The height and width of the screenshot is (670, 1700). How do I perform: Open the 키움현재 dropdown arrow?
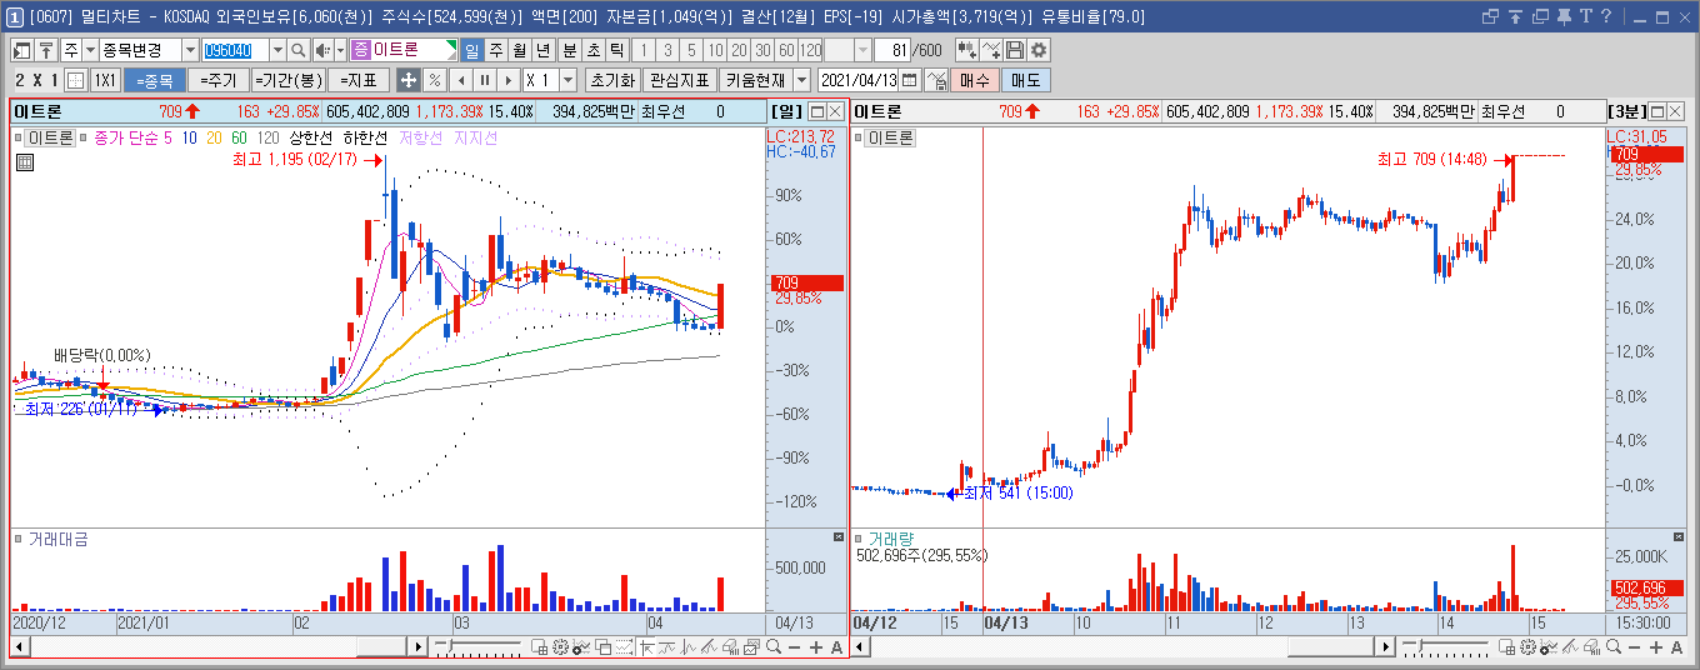pyautogui.click(x=802, y=80)
